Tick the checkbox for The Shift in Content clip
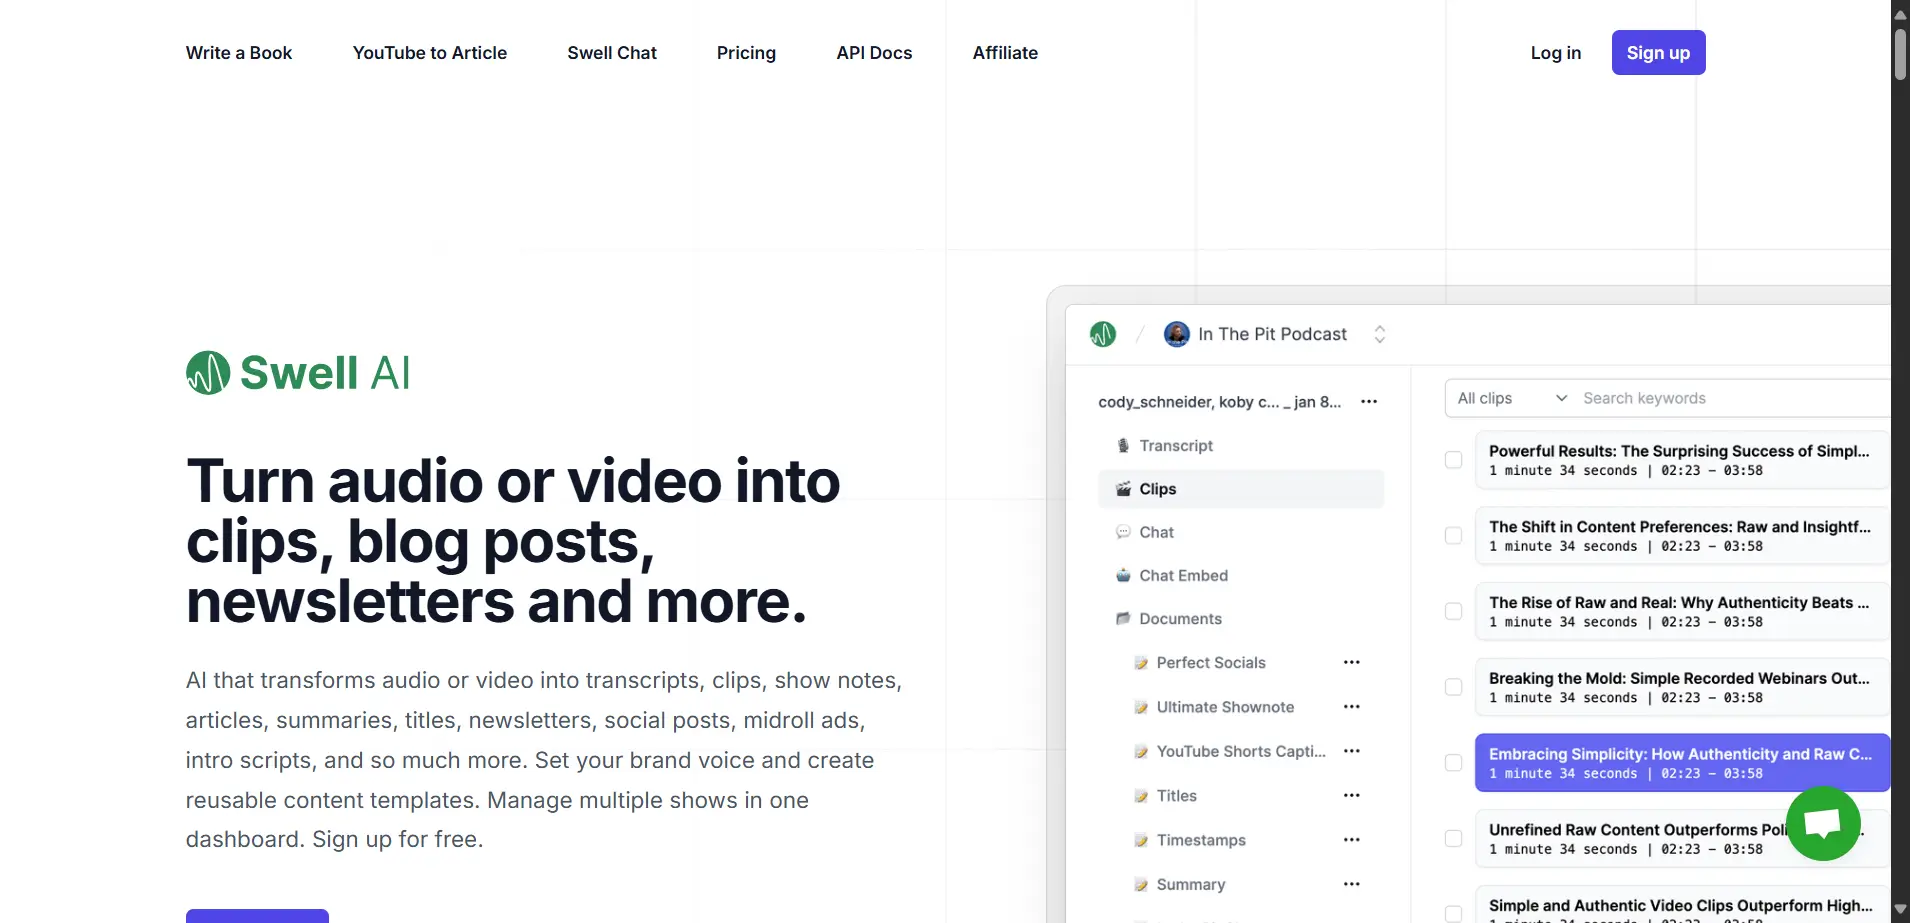The width and height of the screenshot is (1910, 923). tap(1453, 536)
